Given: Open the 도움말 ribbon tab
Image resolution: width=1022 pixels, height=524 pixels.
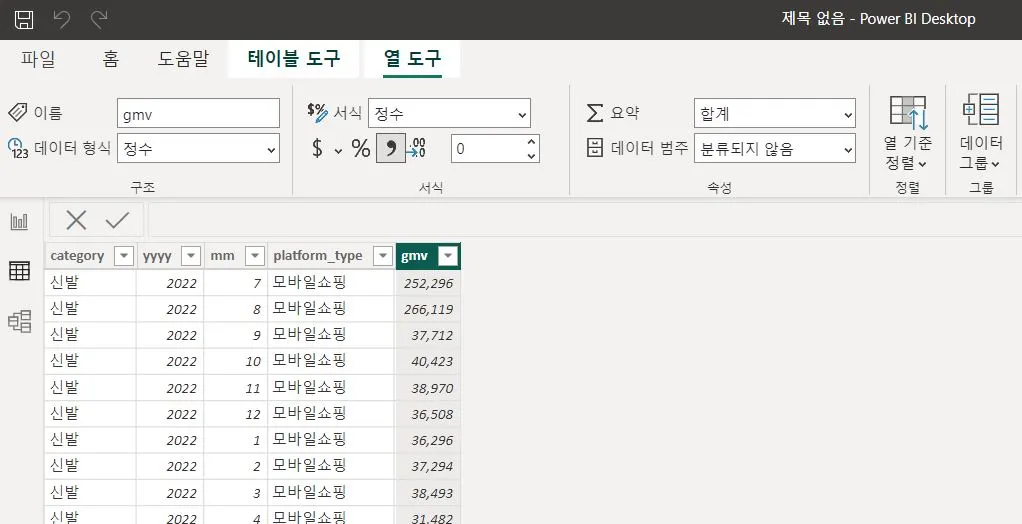Looking at the screenshot, I should 183,59.
